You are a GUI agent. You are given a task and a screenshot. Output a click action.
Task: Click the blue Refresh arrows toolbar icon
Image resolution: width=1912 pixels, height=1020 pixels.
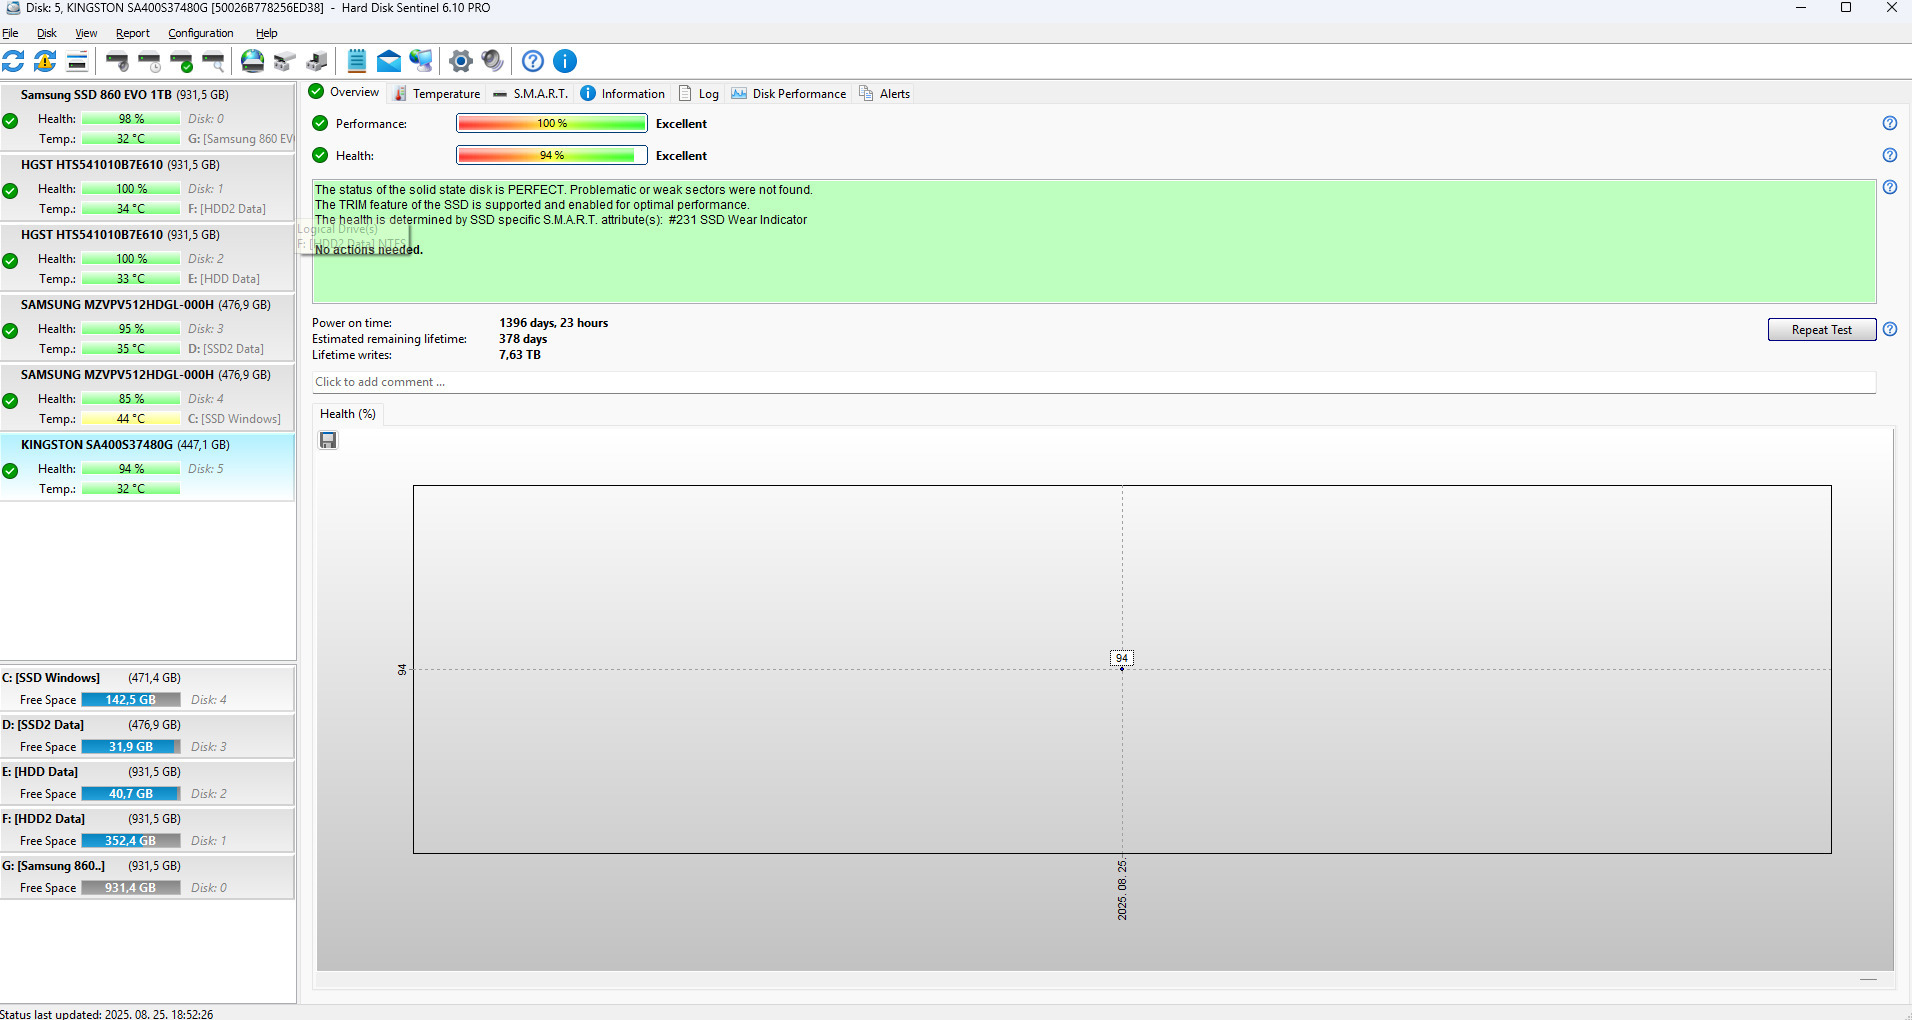(13, 61)
